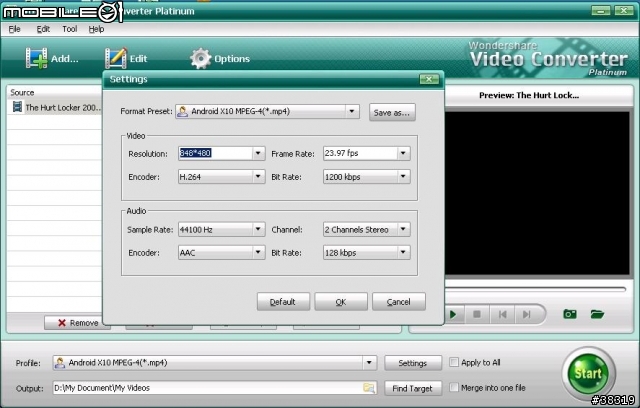Click the Settings button beside Profile
Viewport: 640px width, 408px height.
(x=413, y=363)
